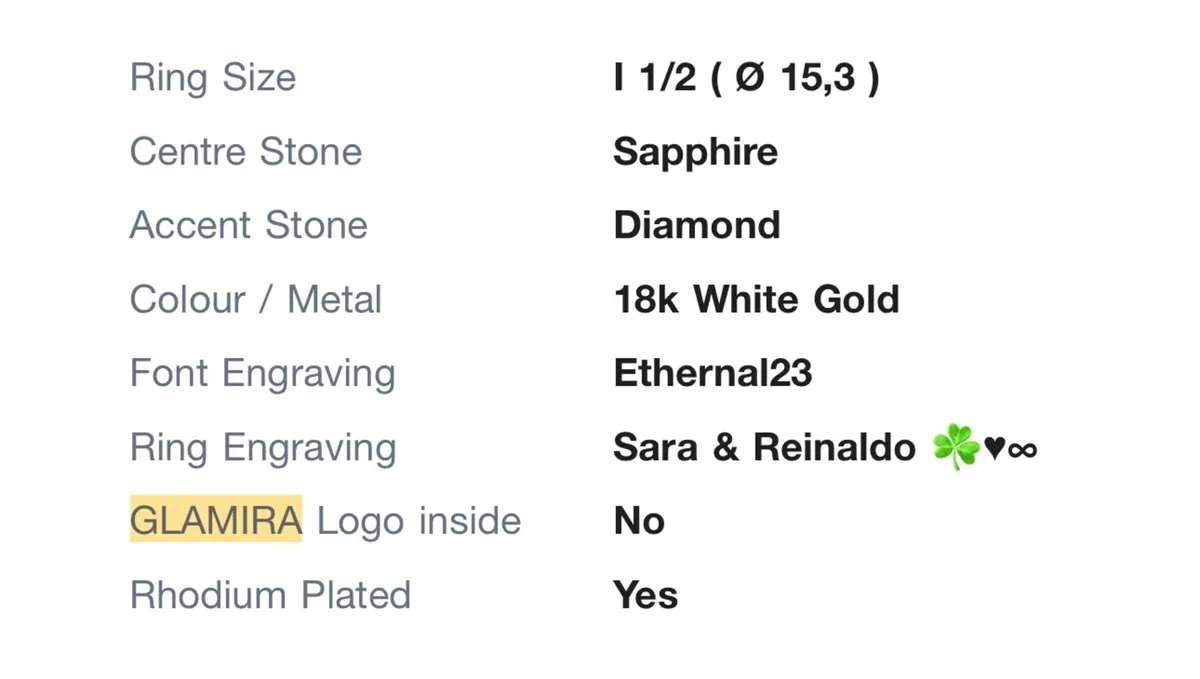Select the Font Engraving label

[263, 375]
